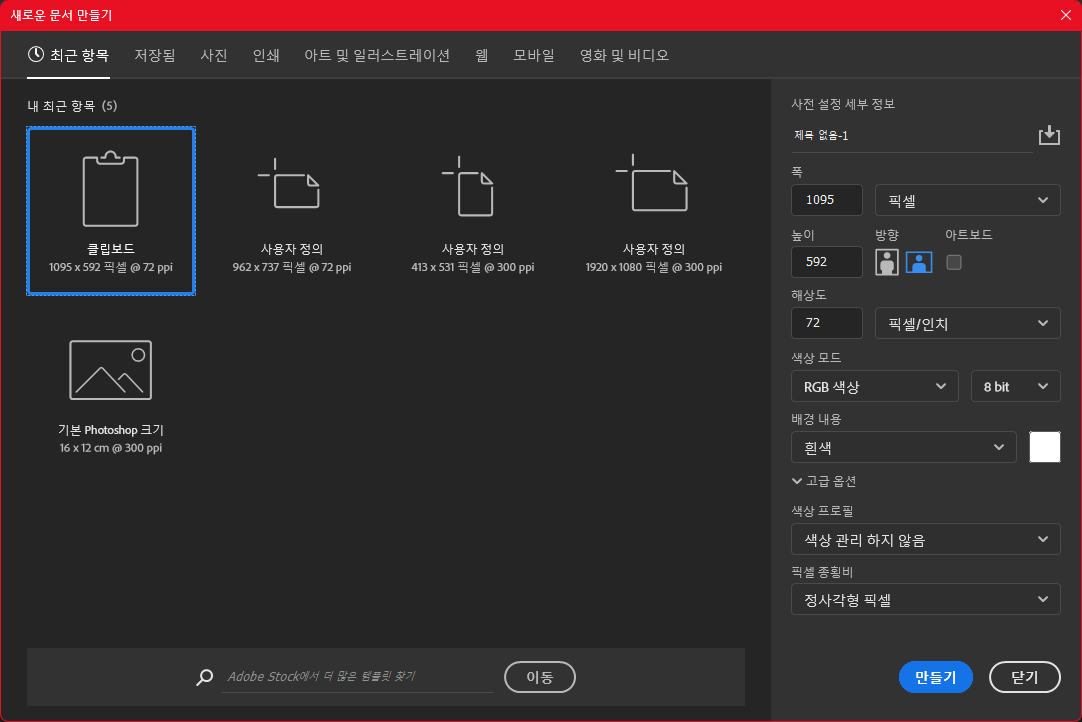Close the 새로운 문서 만들기 dialog with X
The image size is (1082, 722).
click(x=1065, y=15)
